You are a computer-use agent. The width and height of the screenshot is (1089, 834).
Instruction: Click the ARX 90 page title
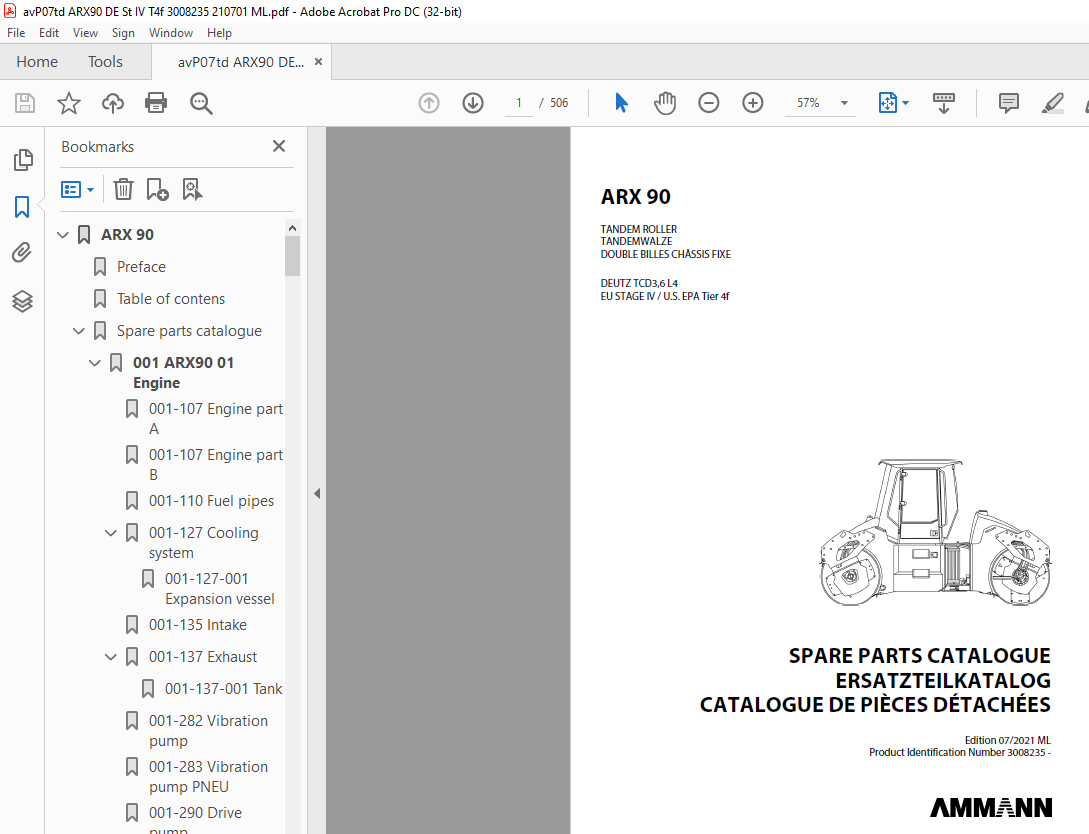tap(635, 197)
